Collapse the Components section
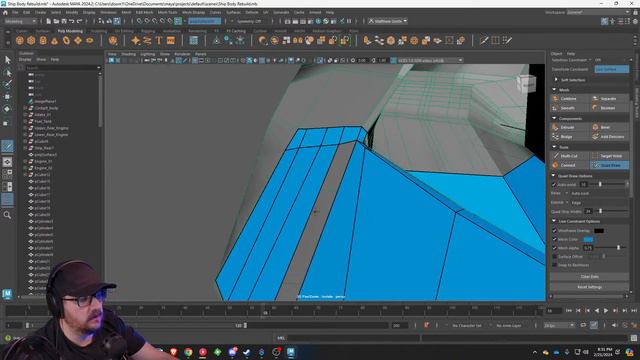The image size is (640, 360). (x=554, y=118)
